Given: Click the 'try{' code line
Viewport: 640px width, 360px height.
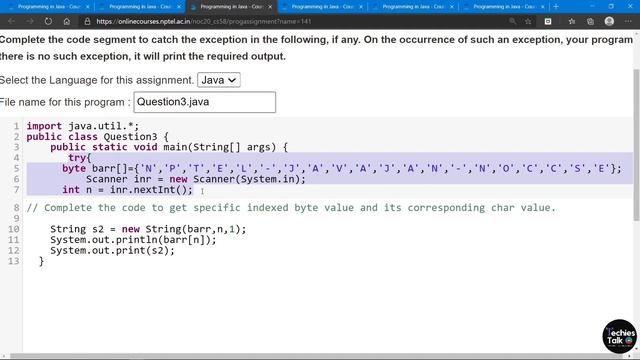Looking at the screenshot, I should pos(80,158).
